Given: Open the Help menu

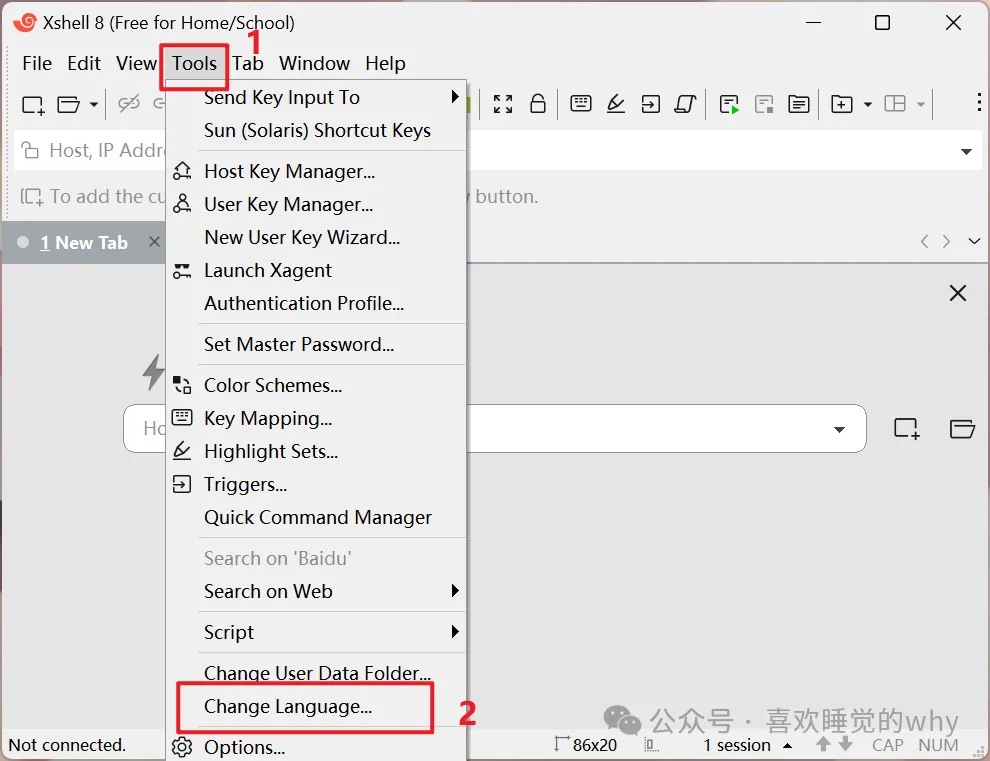Looking at the screenshot, I should point(385,63).
